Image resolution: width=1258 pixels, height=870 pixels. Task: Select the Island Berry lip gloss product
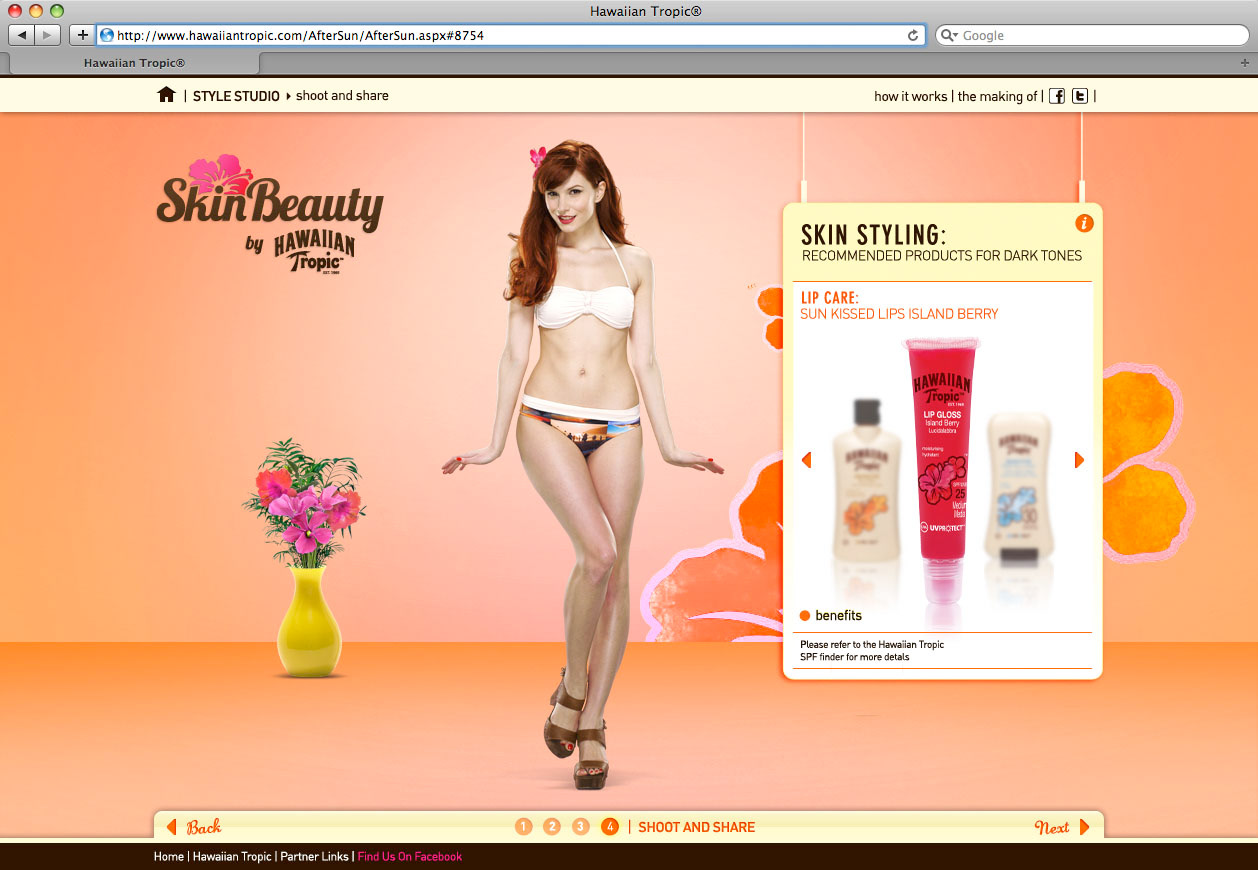[941, 470]
